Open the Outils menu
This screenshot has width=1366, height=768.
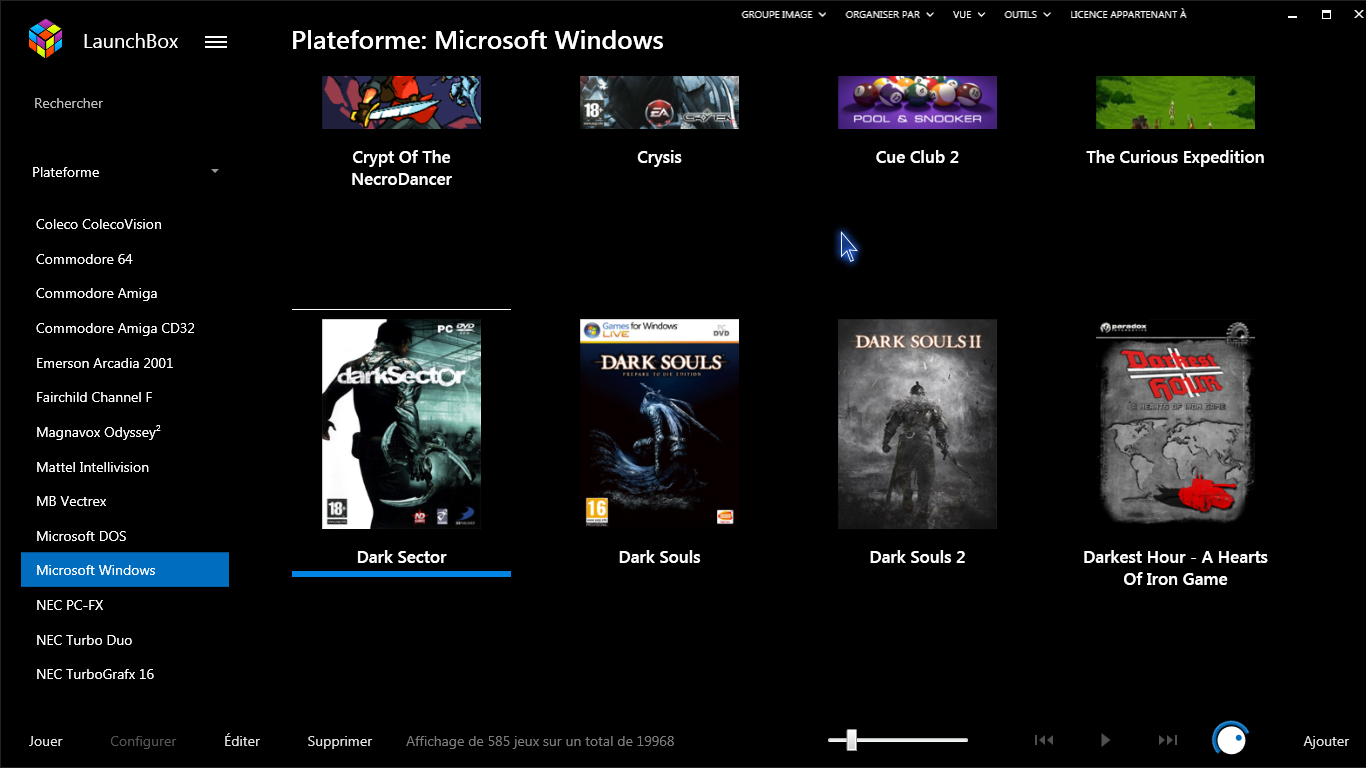[1027, 15]
